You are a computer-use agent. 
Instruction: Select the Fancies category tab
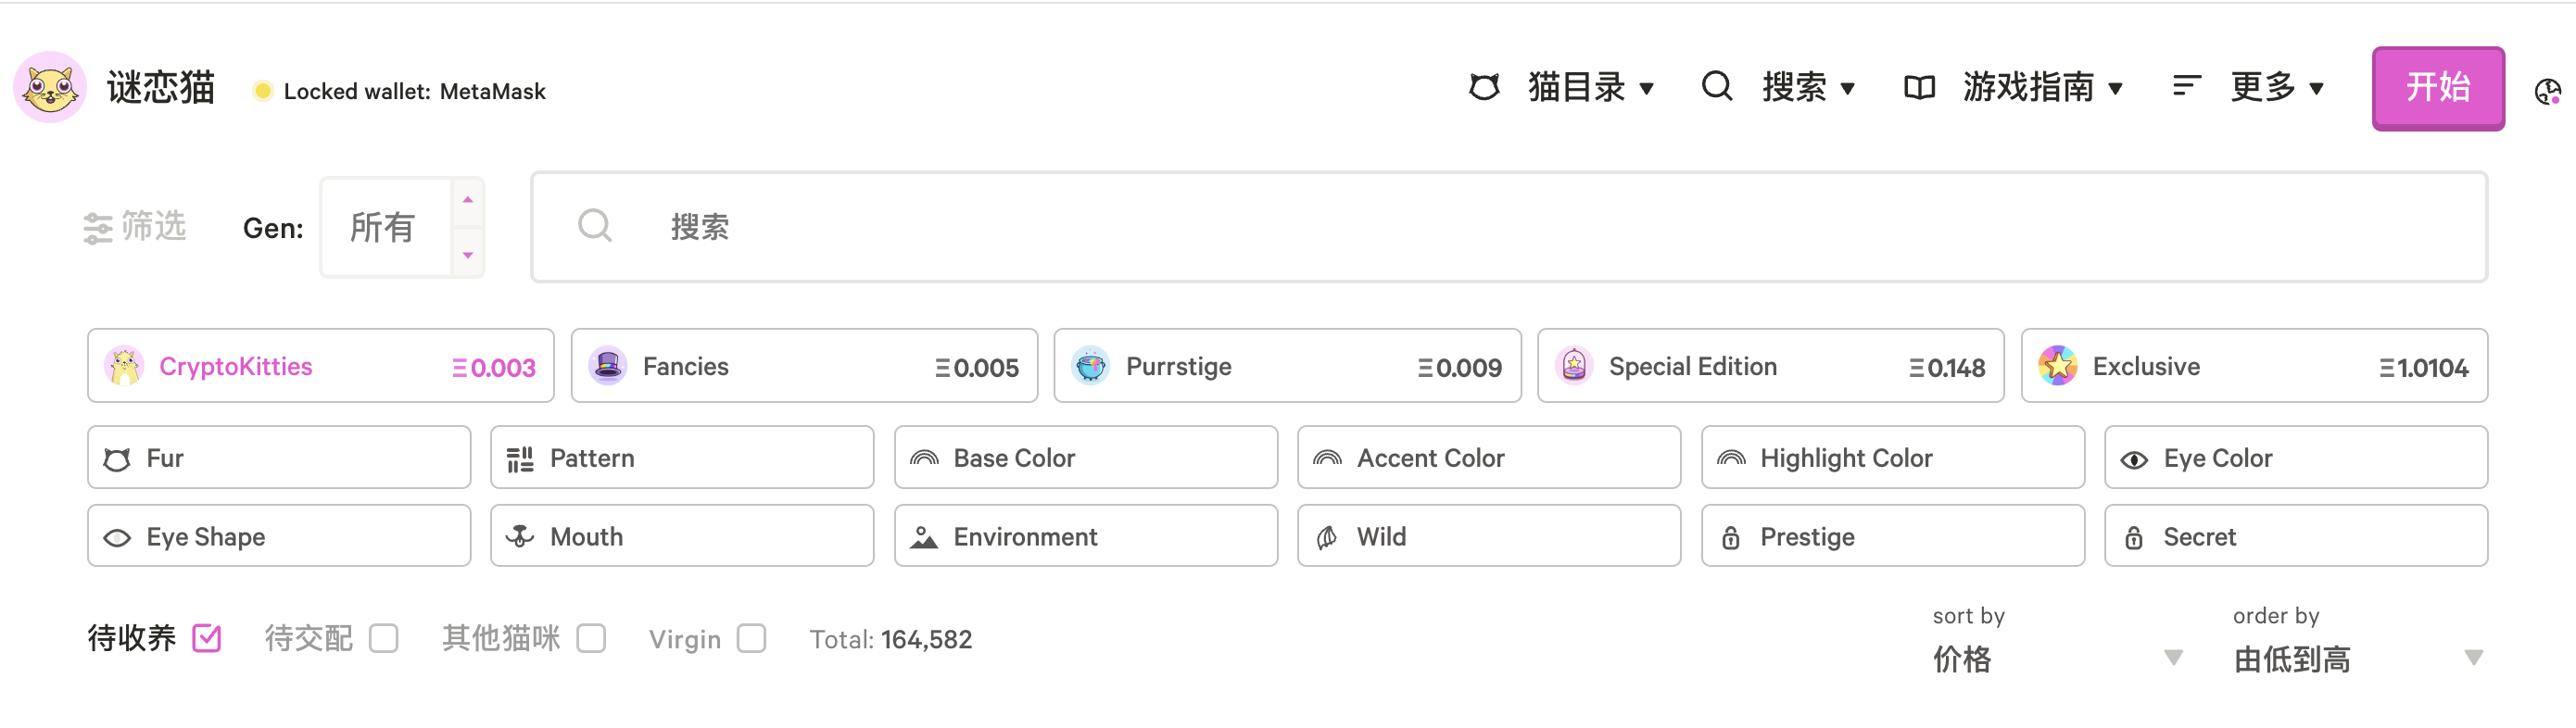(x=804, y=366)
